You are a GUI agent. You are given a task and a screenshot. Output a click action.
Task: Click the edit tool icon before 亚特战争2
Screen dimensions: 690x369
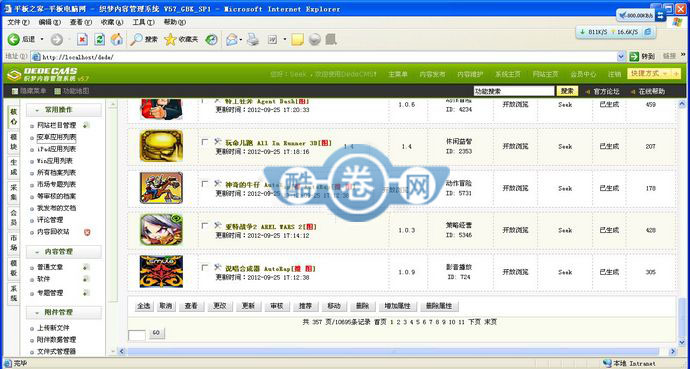pos(217,226)
